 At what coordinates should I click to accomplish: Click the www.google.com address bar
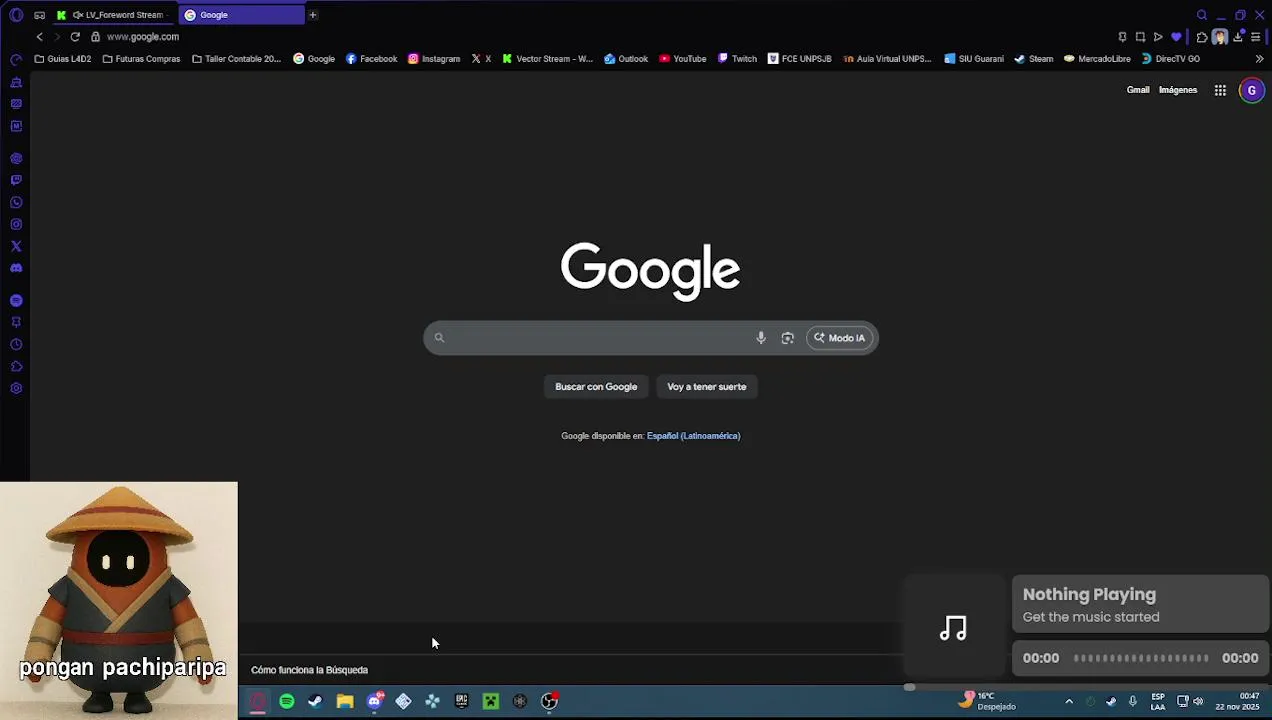(x=143, y=37)
